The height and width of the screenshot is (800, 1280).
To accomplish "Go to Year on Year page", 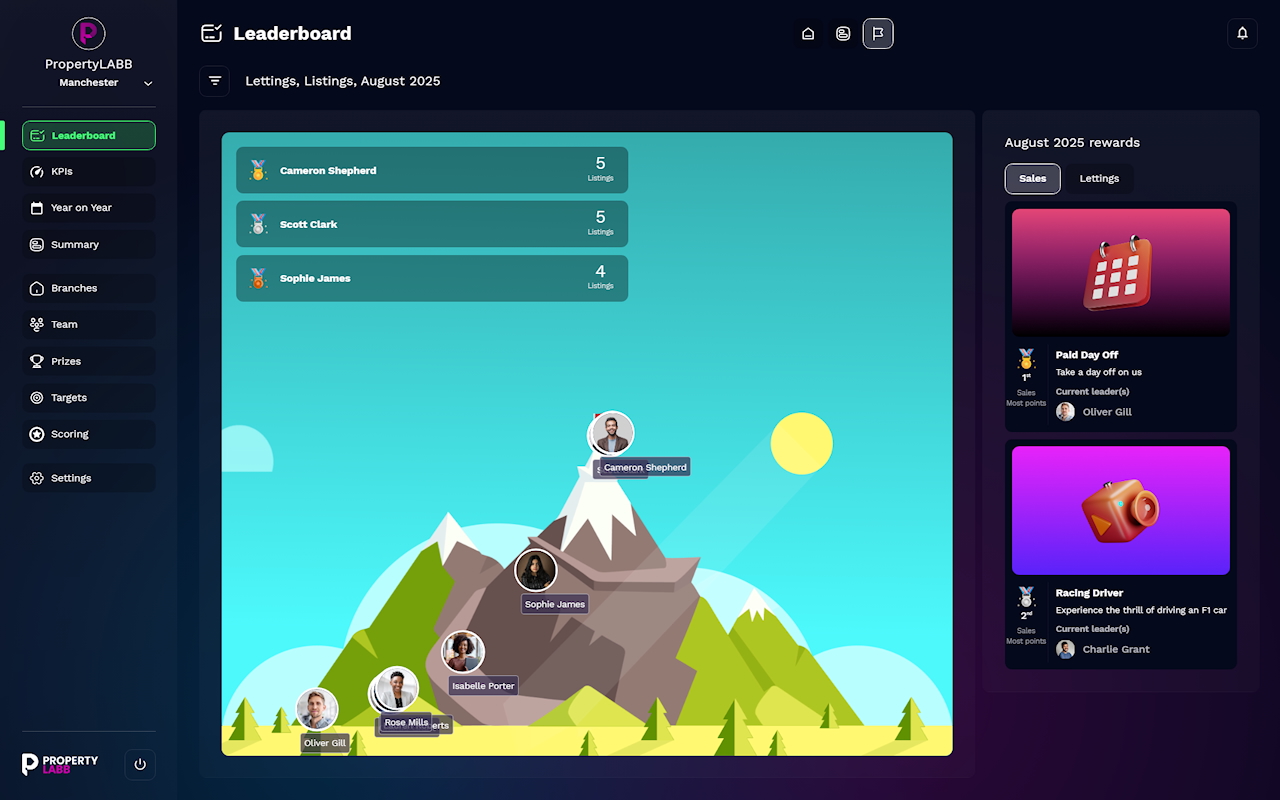I will tap(89, 208).
